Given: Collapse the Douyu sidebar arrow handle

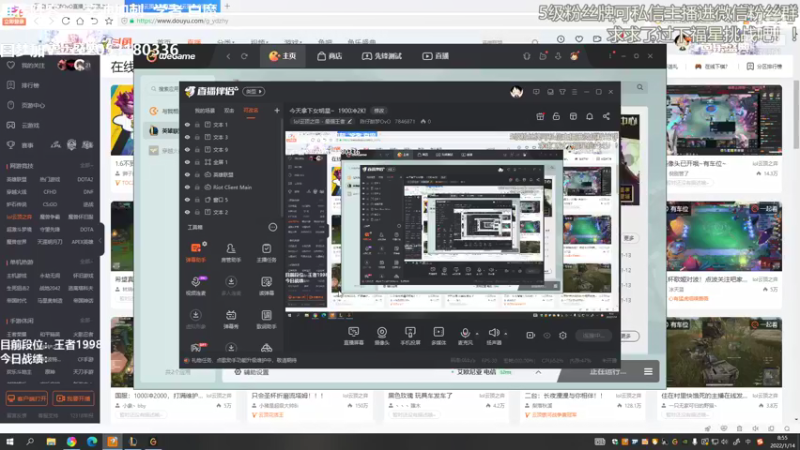Looking at the screenshot, I should tap(101, 240).
